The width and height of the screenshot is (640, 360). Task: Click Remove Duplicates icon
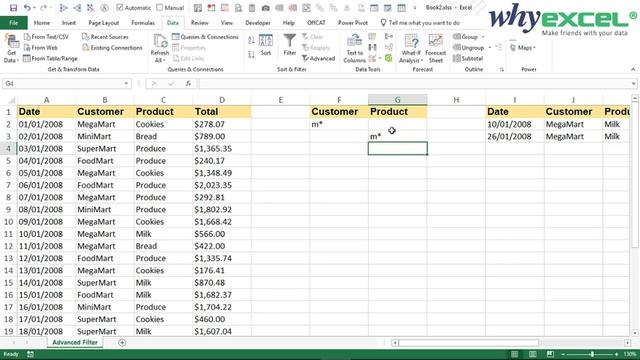[372, 48]
